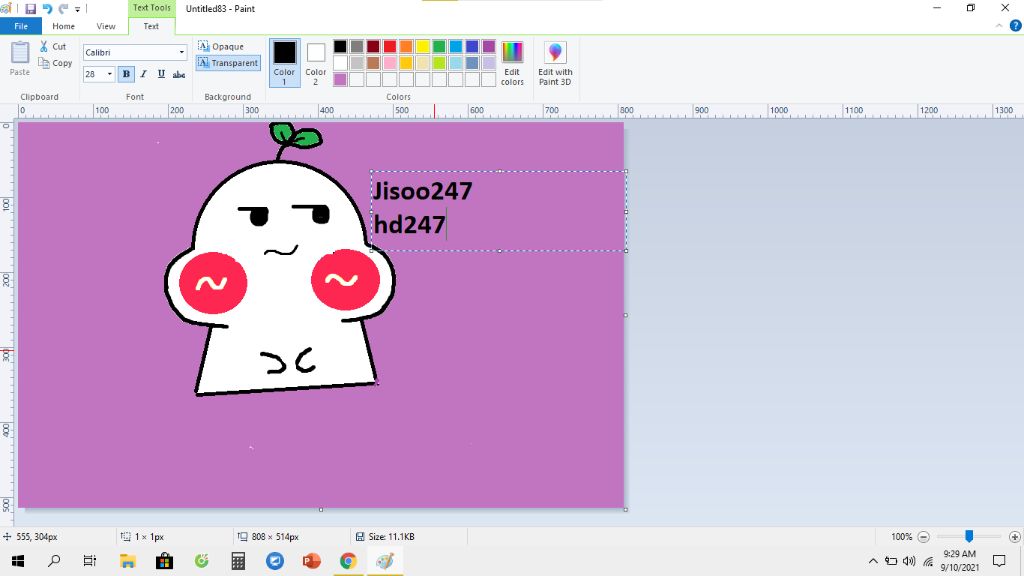Undo the last action via toolbar arrow
Image resolution: width=1024 pixels, height=576 pixels.
pyautogui.click(x=47, y=8)
